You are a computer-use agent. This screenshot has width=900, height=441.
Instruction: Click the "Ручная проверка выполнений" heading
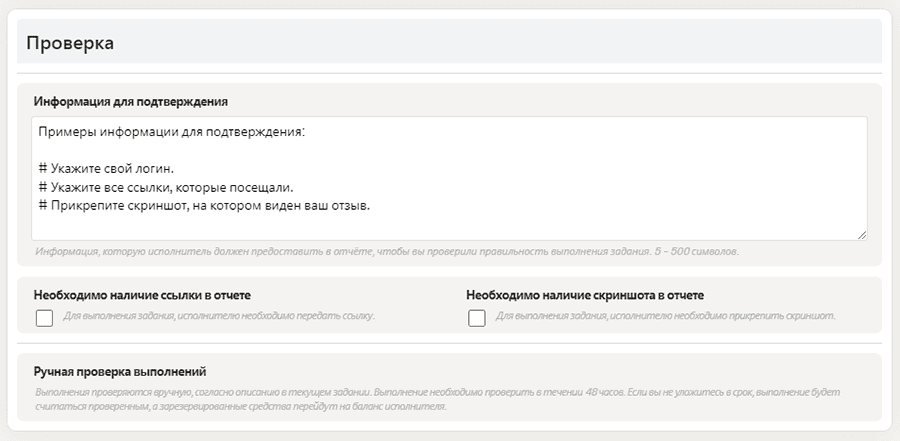(x=120, y=372)
